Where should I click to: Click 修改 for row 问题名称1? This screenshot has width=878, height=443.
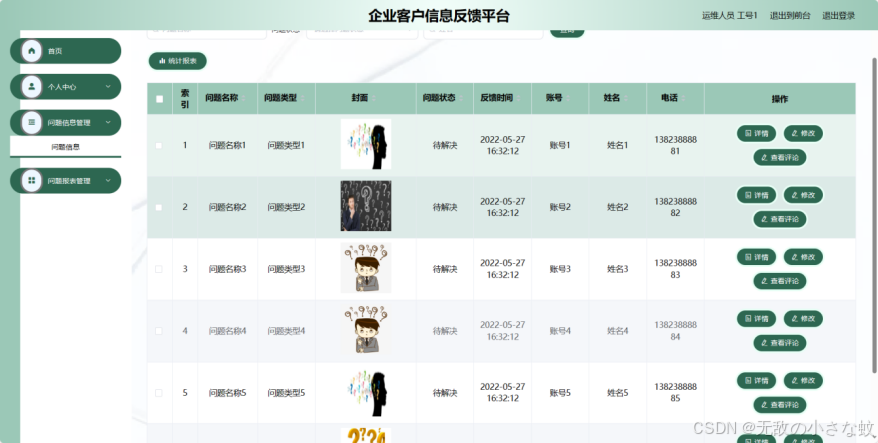coord(803,133)
